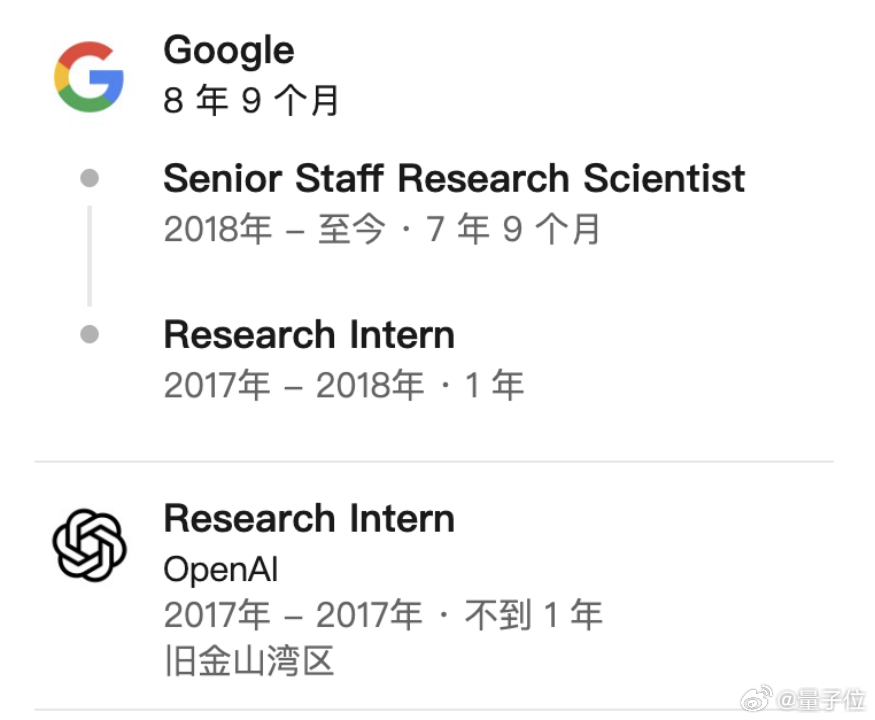875x720 pixels.
Task: Click the Google logo icon
Action: click(89, 76)
